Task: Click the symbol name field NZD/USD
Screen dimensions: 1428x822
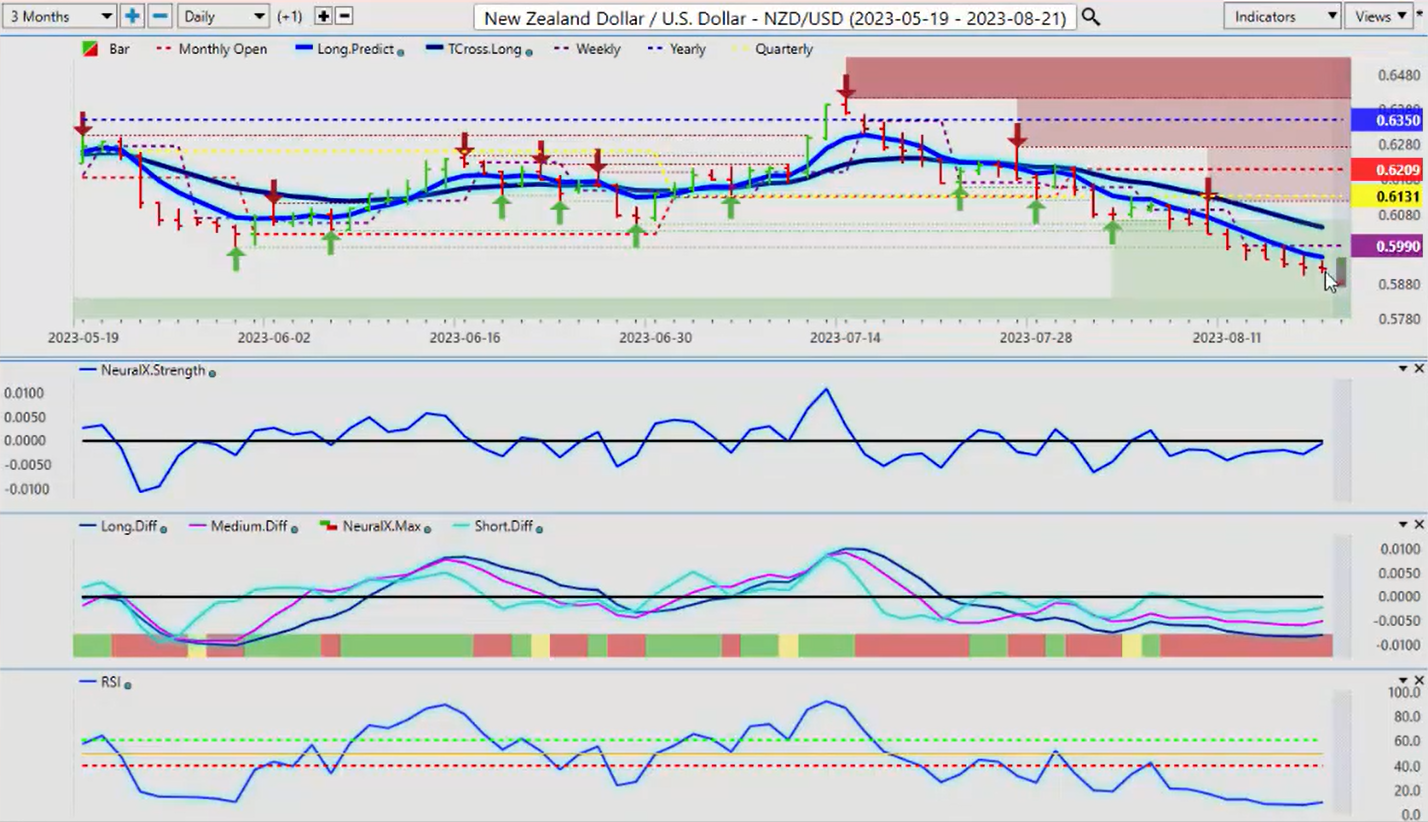Action: pyautogui.click(x=775, y=17)
